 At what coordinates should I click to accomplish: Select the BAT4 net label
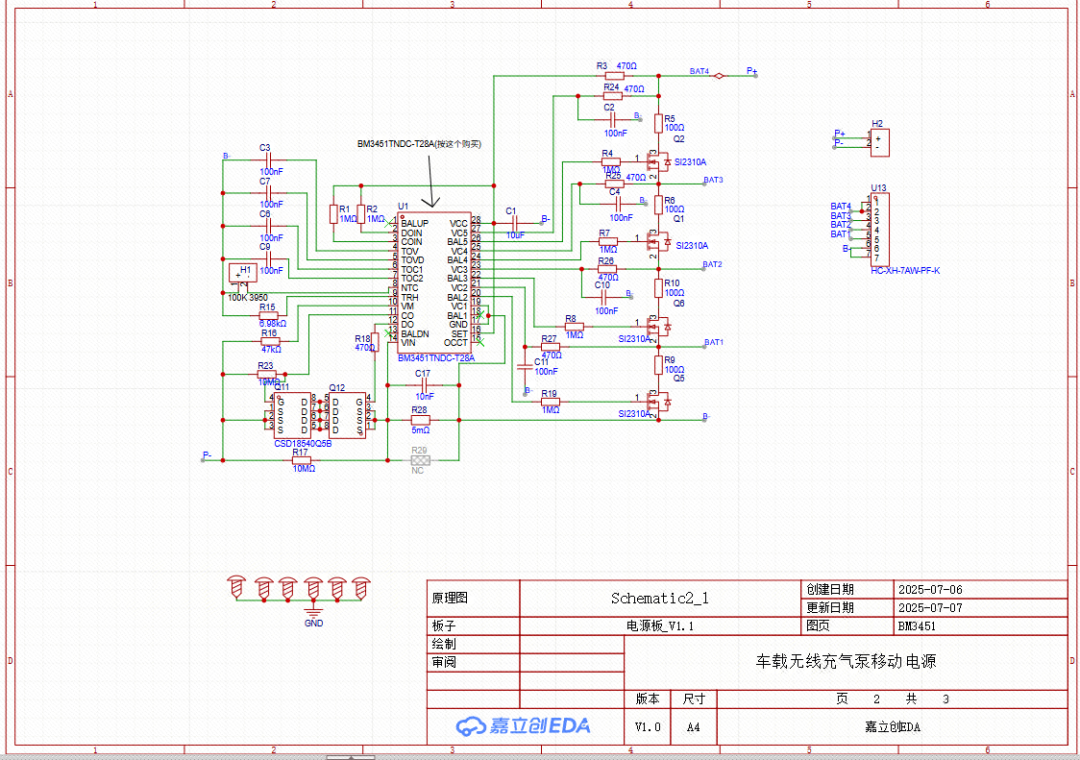click(x=699, y=72)
